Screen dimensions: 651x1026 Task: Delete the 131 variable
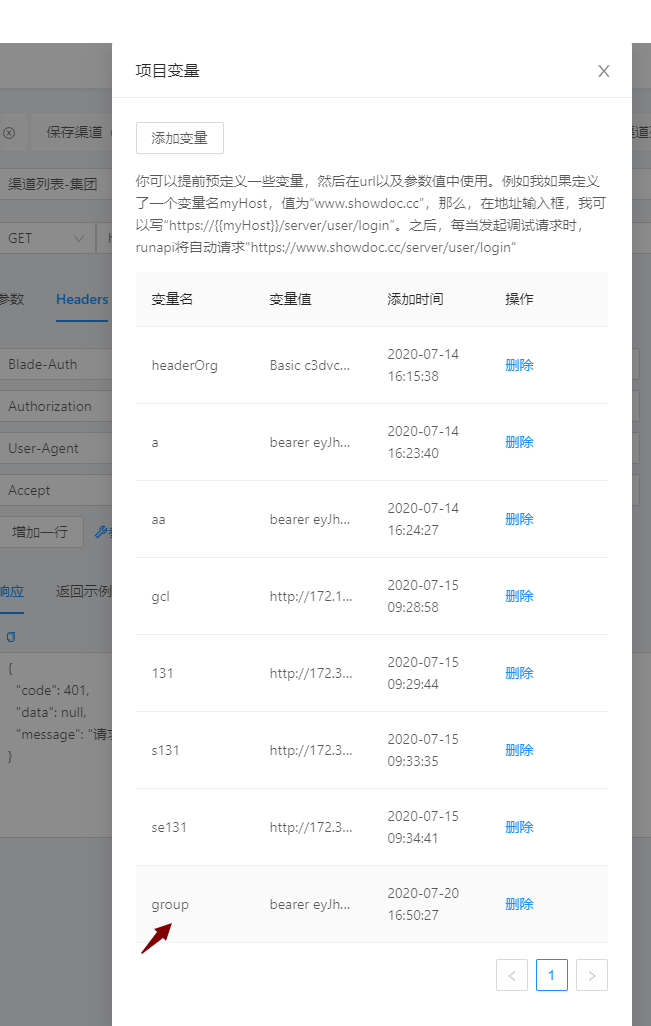tap(519, 673)
